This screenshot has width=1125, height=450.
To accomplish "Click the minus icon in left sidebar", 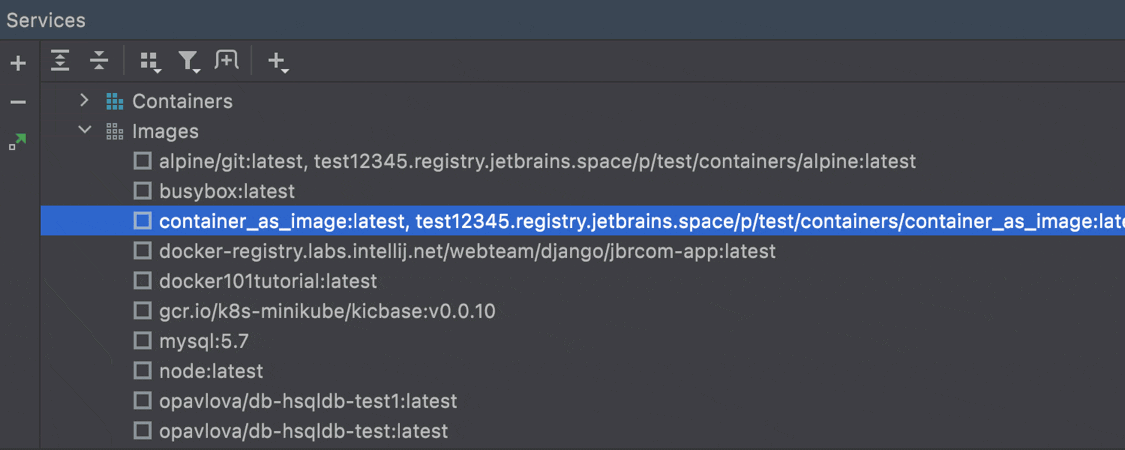I will 18,103.
